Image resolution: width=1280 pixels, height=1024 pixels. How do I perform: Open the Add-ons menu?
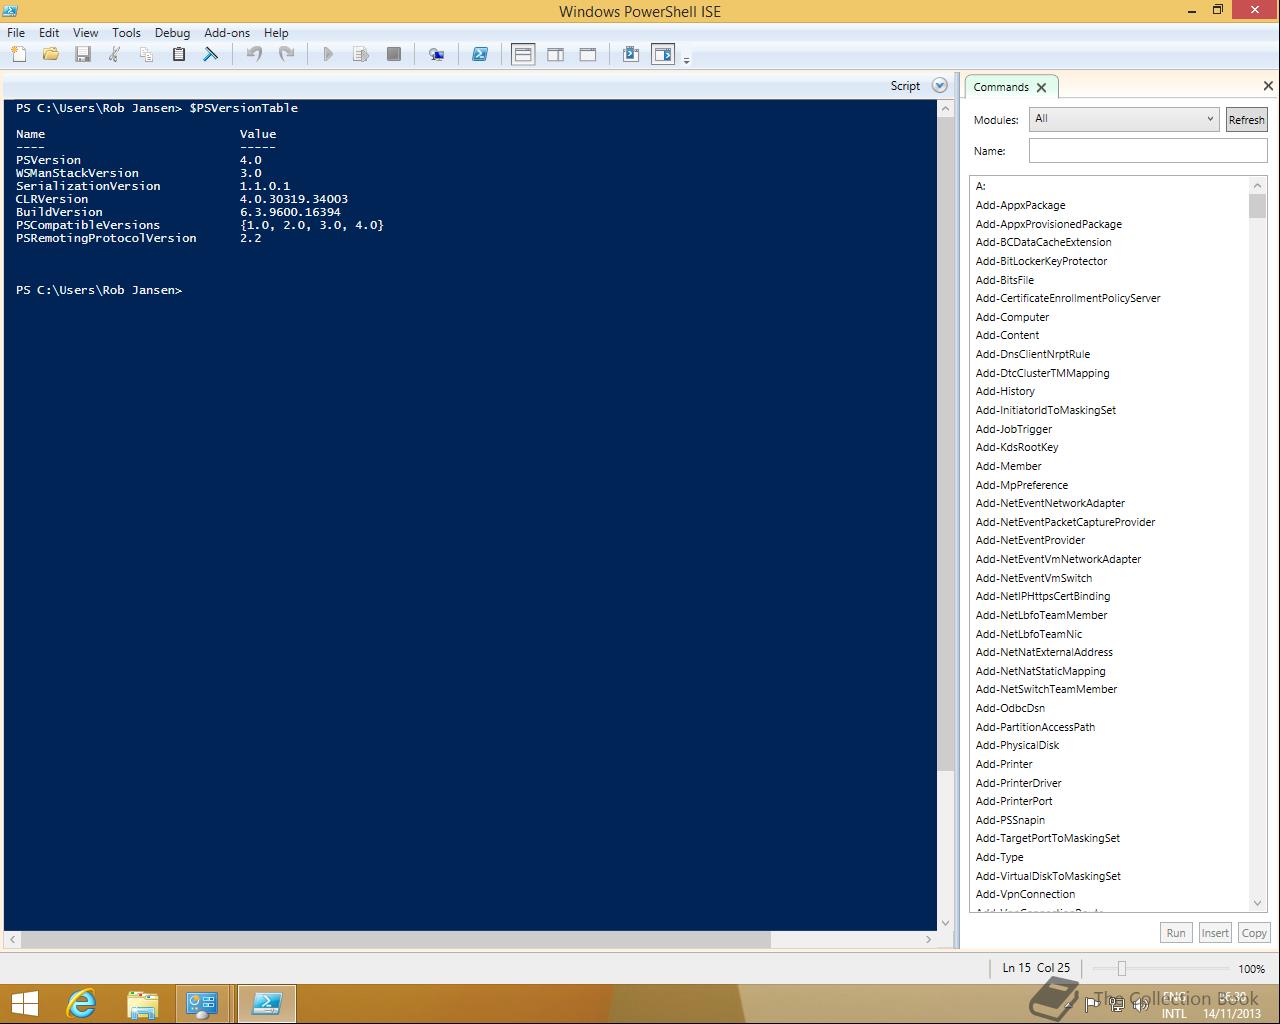227,33
